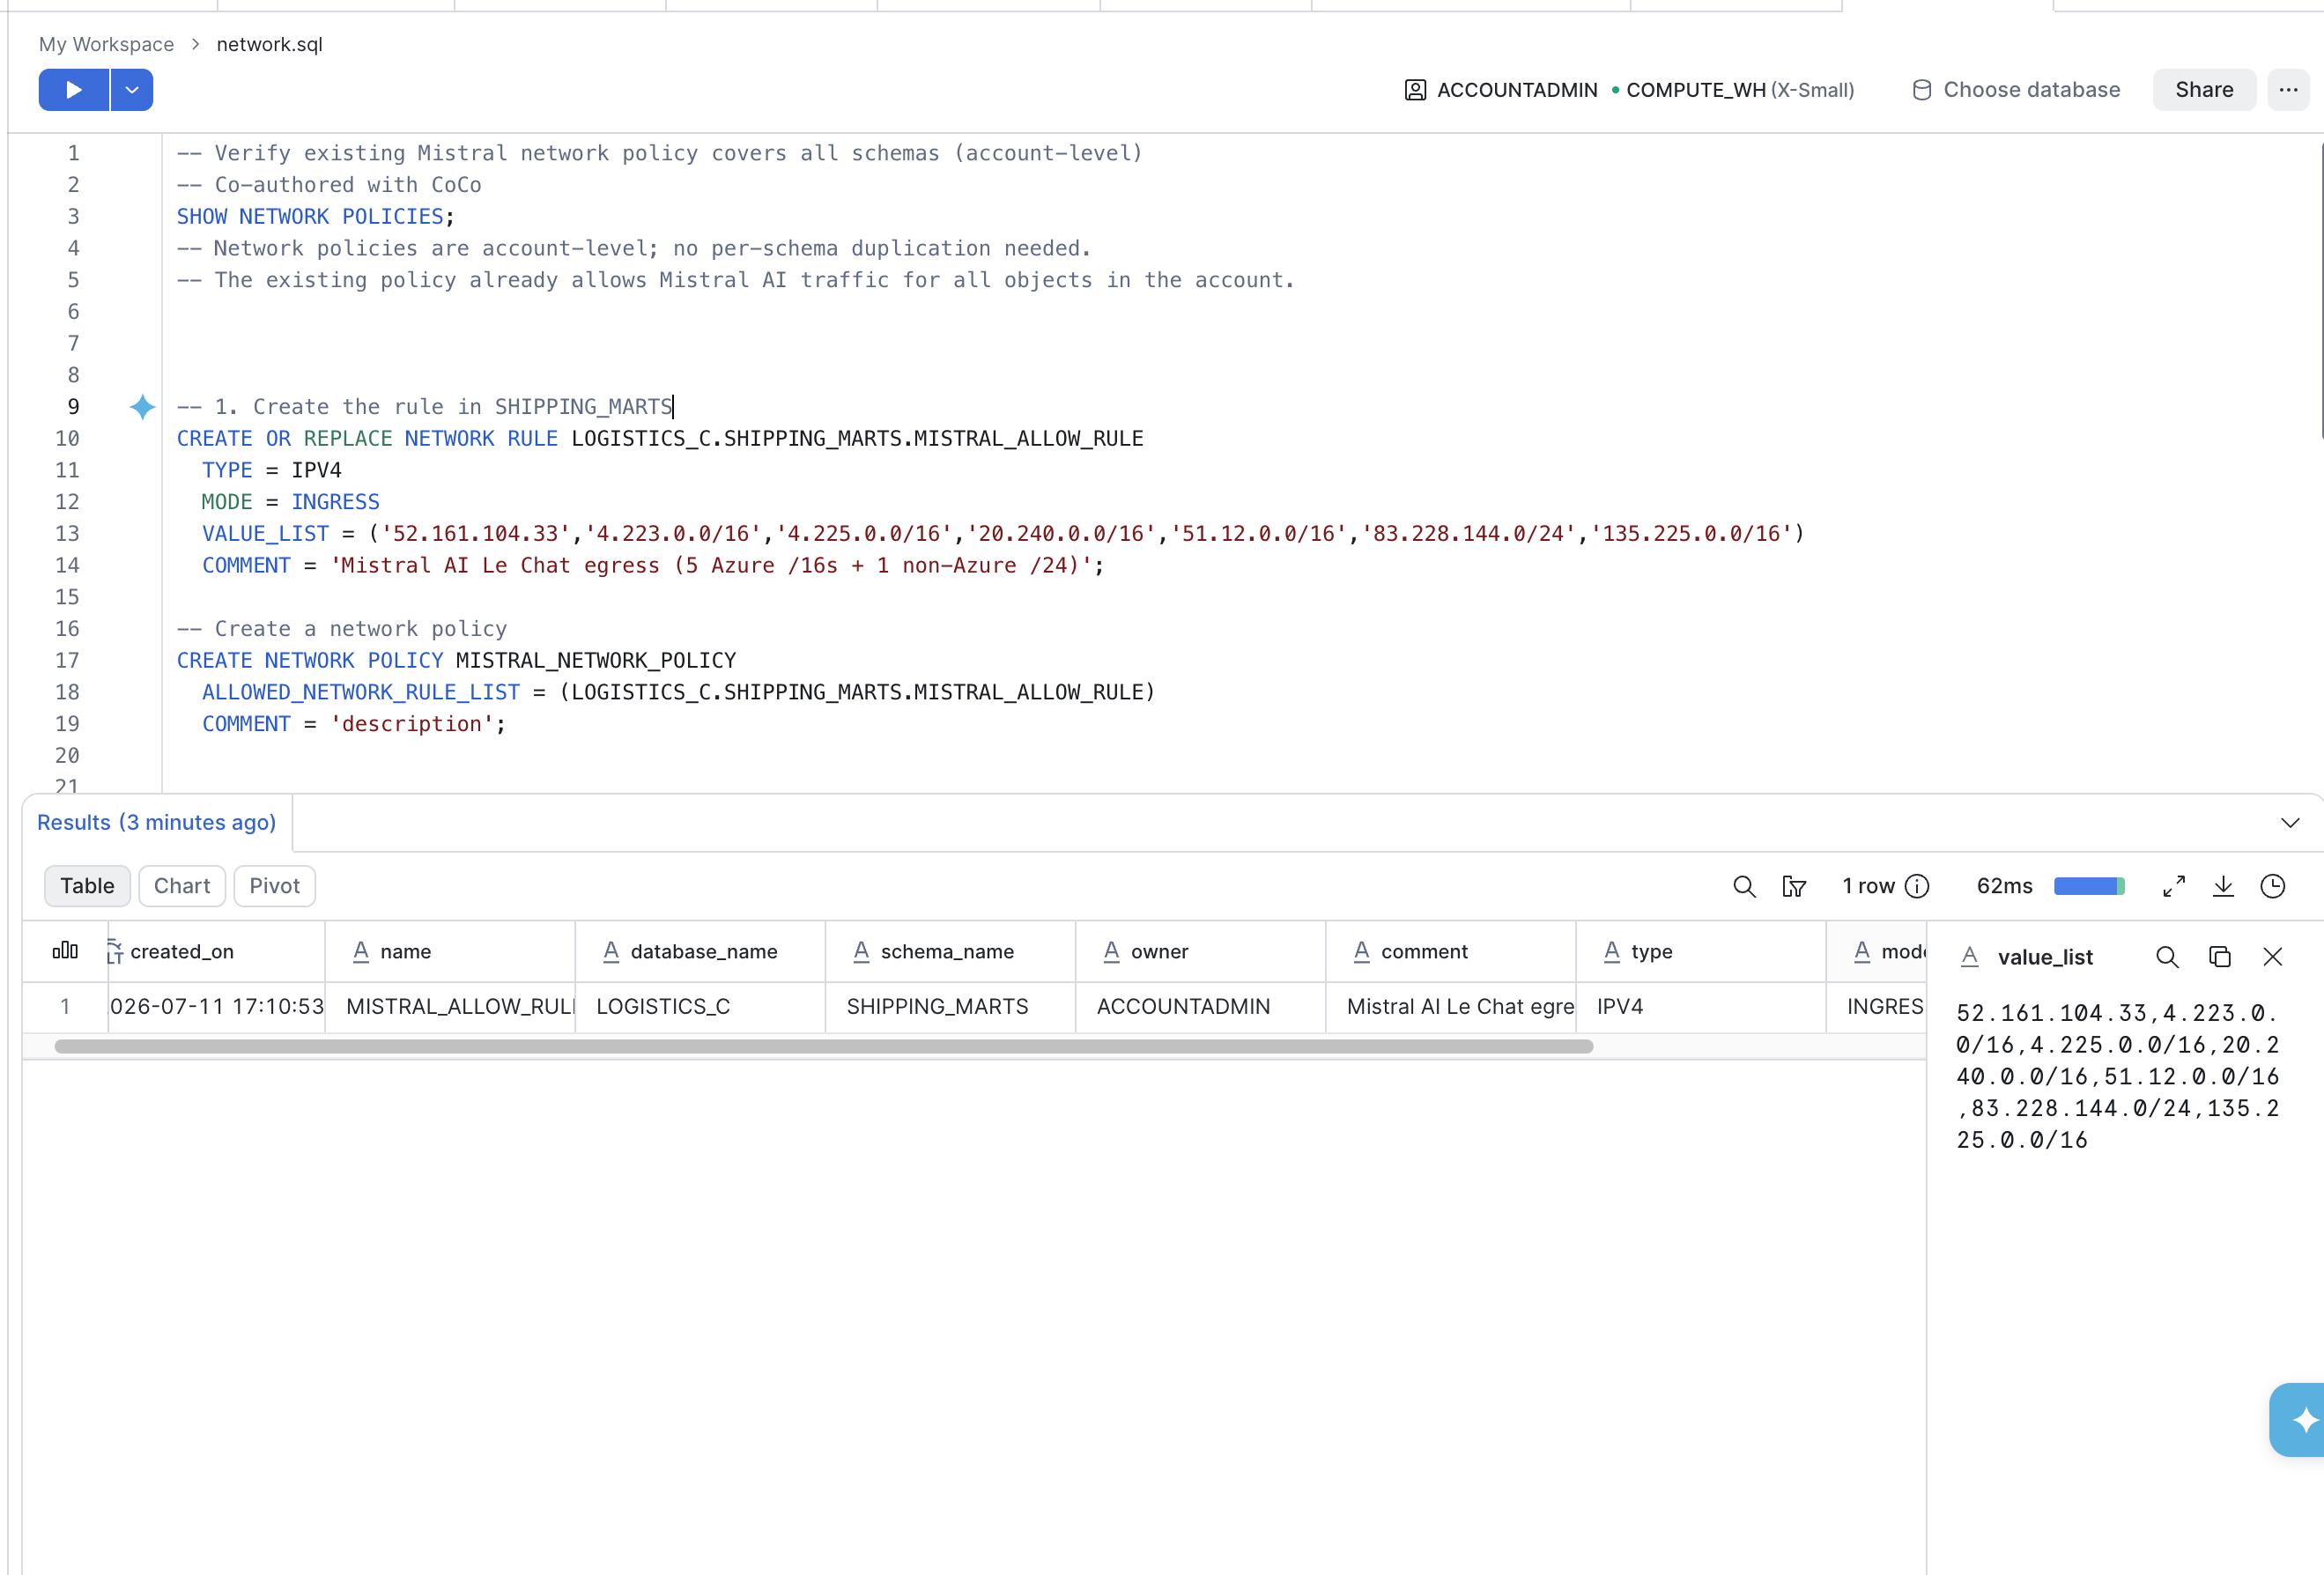Click the Share button
Image resolution: width=2324 pixels, height=1575 pixels.
pos(2203,90)
